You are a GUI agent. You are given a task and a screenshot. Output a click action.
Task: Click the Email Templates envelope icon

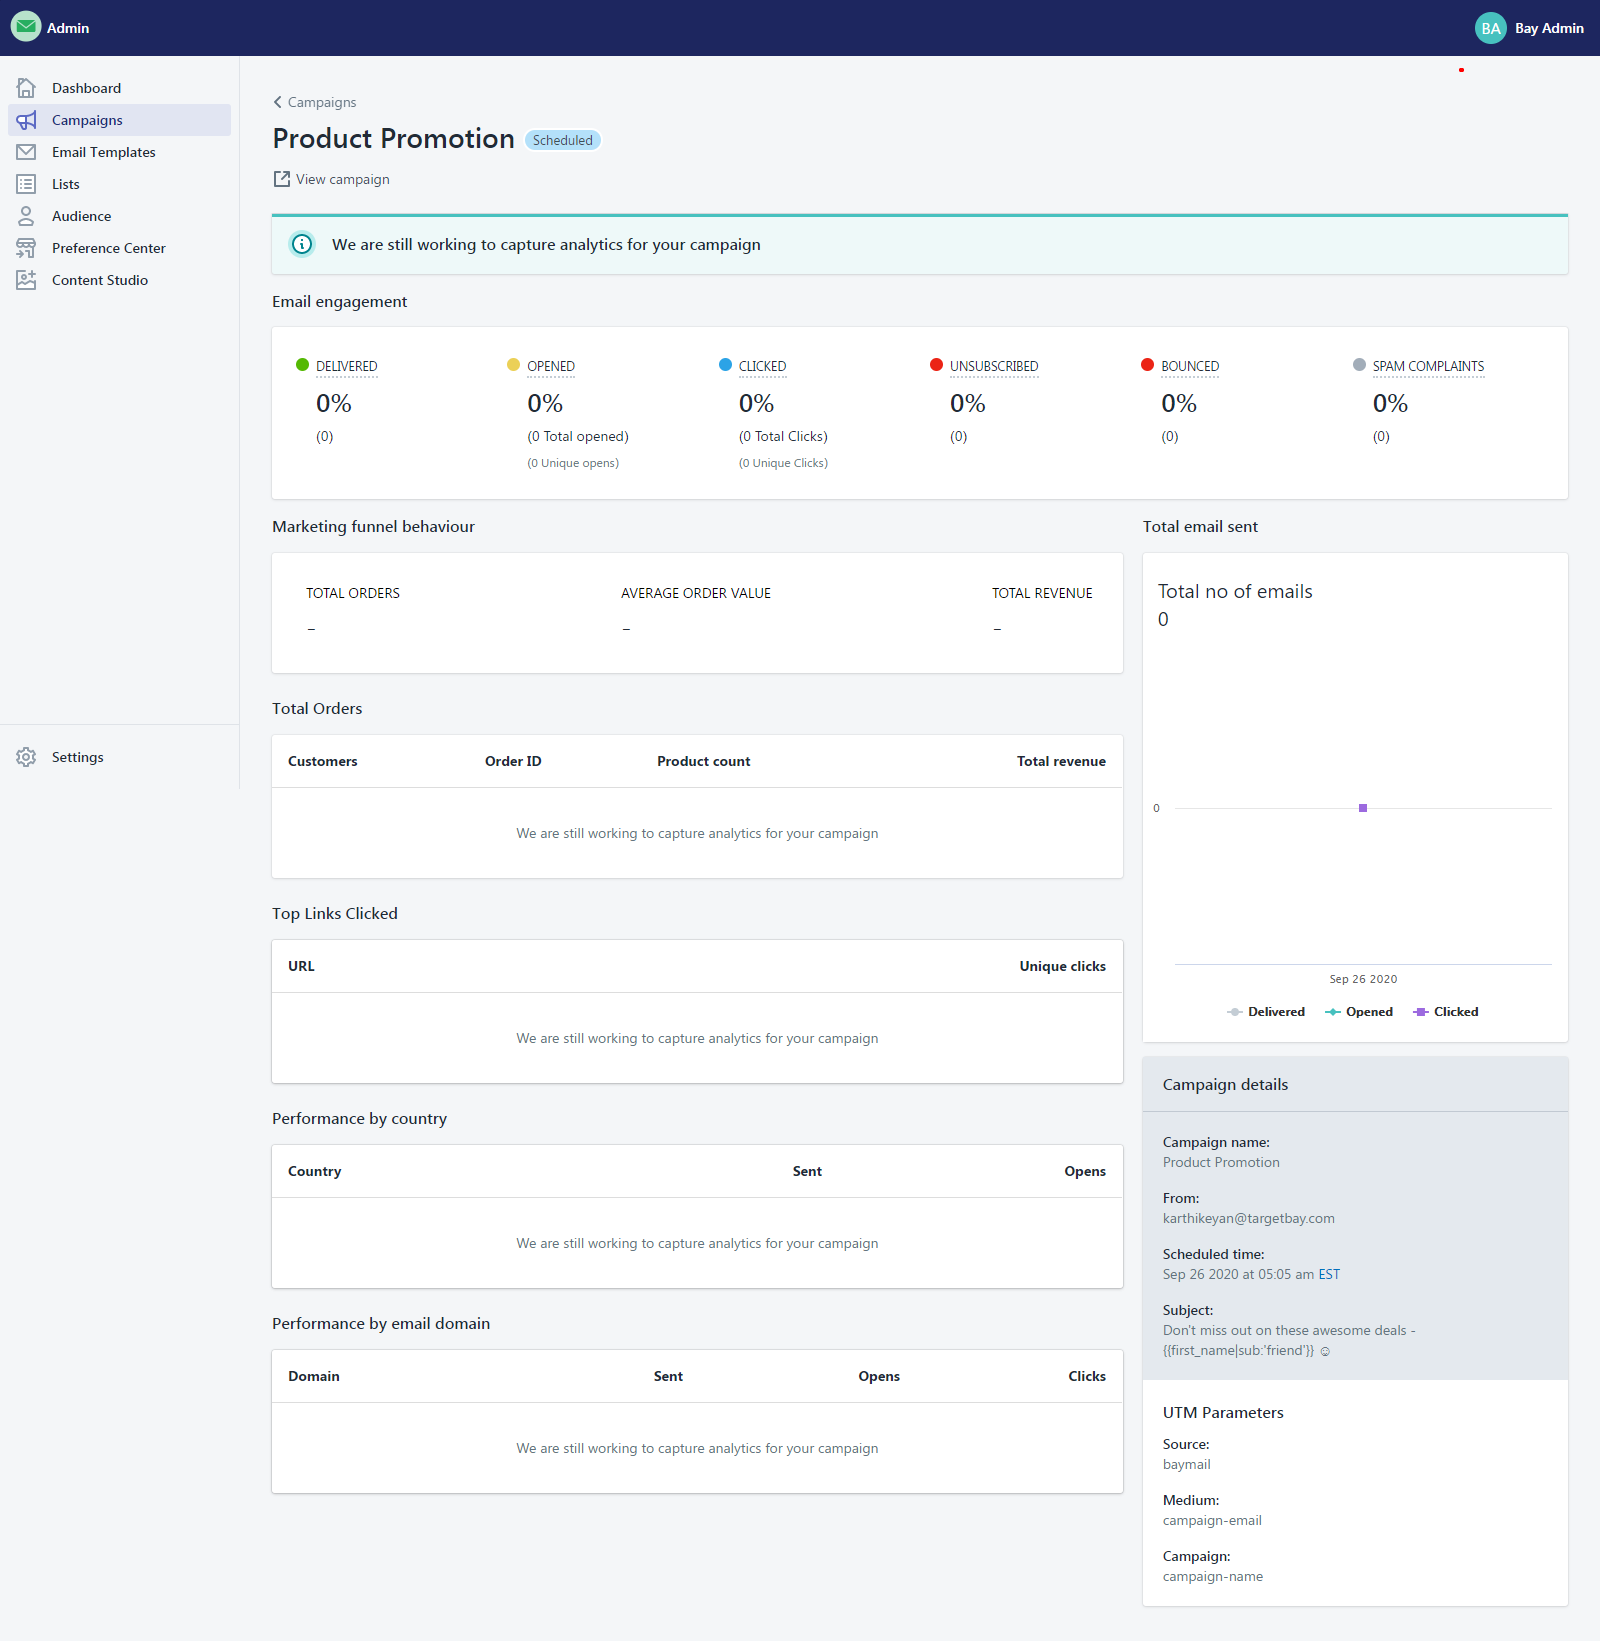[26, 152]
